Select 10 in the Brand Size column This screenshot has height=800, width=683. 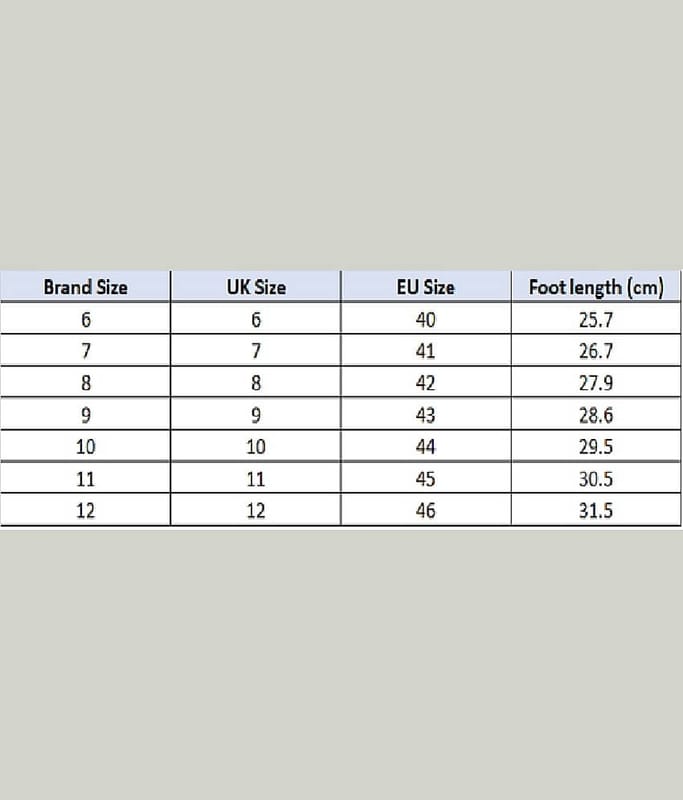[86, 447]
